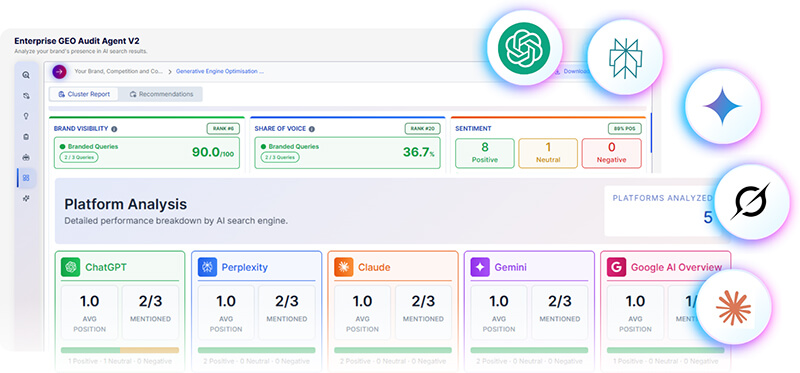
Task: Click Perplexity's 2/3 MENTIONED tile
Action: (287, 312)
